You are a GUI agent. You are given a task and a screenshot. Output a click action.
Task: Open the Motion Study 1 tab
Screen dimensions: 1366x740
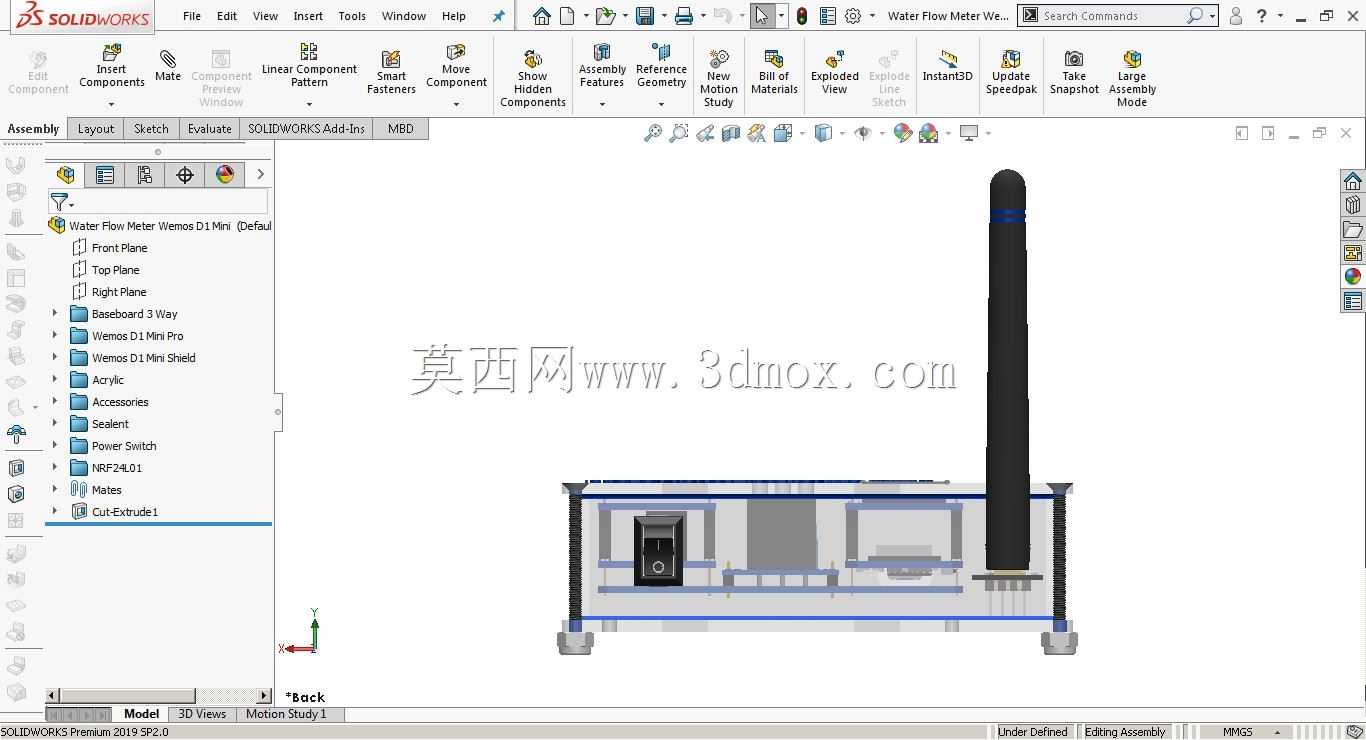(x=286, y=714)
